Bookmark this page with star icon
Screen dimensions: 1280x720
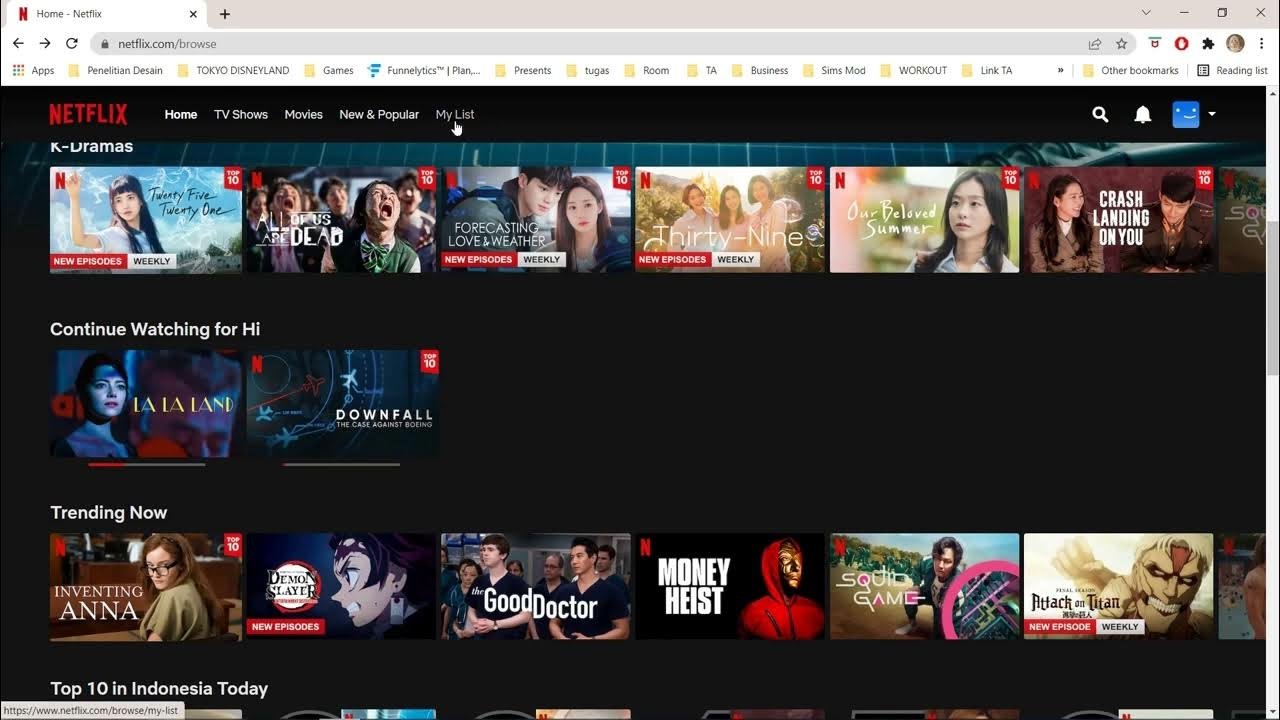pos(1122,44)
